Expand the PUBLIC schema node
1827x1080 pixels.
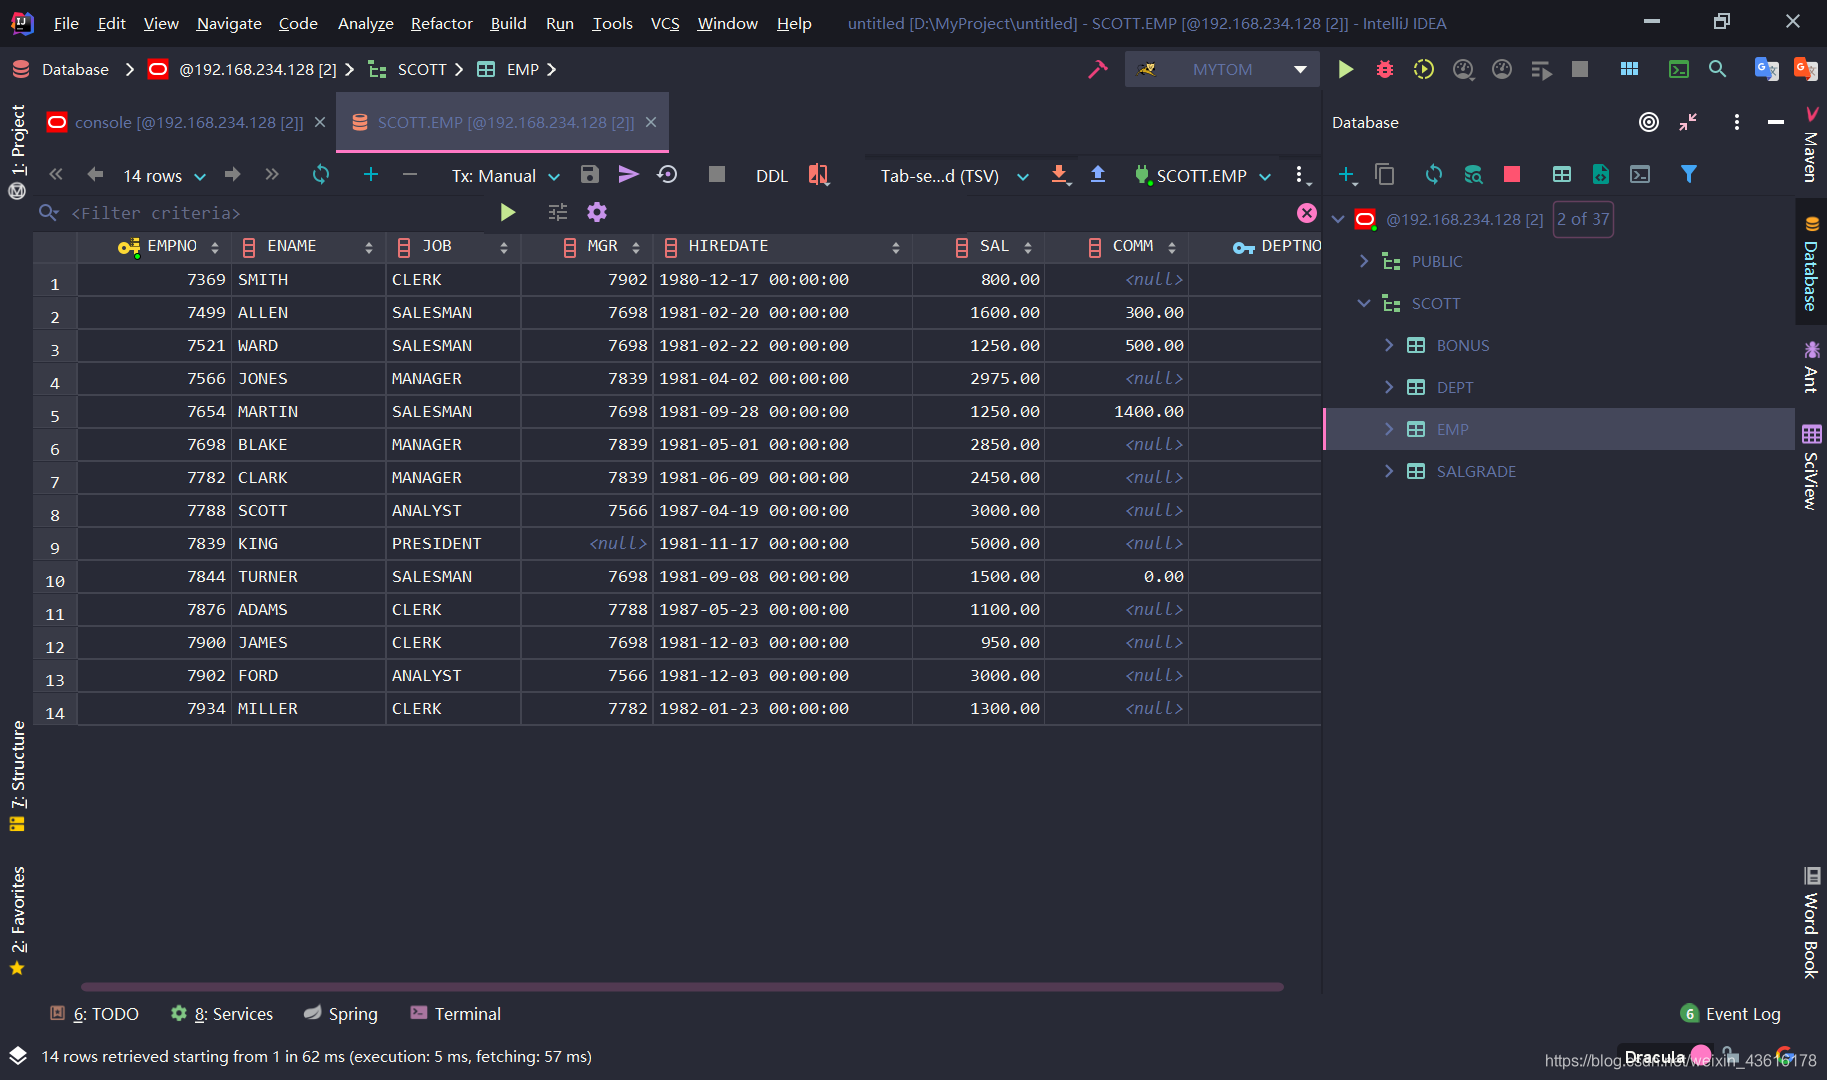1364,261
